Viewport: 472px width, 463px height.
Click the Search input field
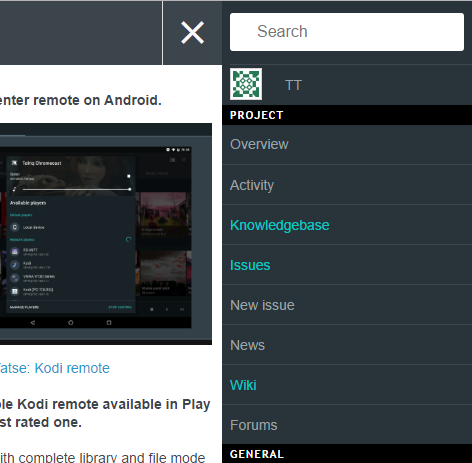click(347, 32)
